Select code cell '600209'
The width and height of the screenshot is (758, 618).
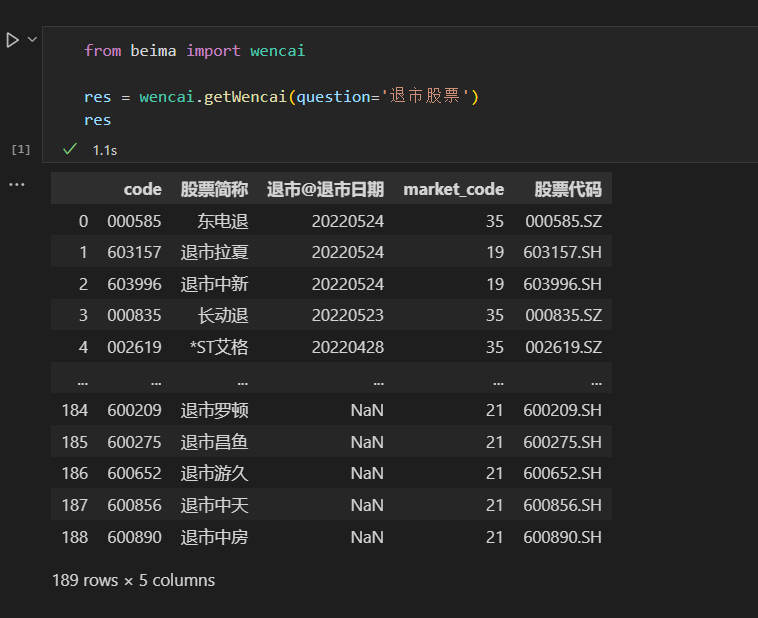coord(134,411)
